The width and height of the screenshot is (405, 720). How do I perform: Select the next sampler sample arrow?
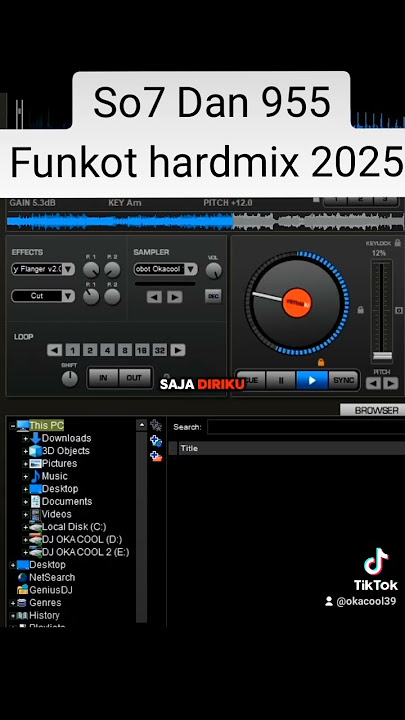coord(174,297)
